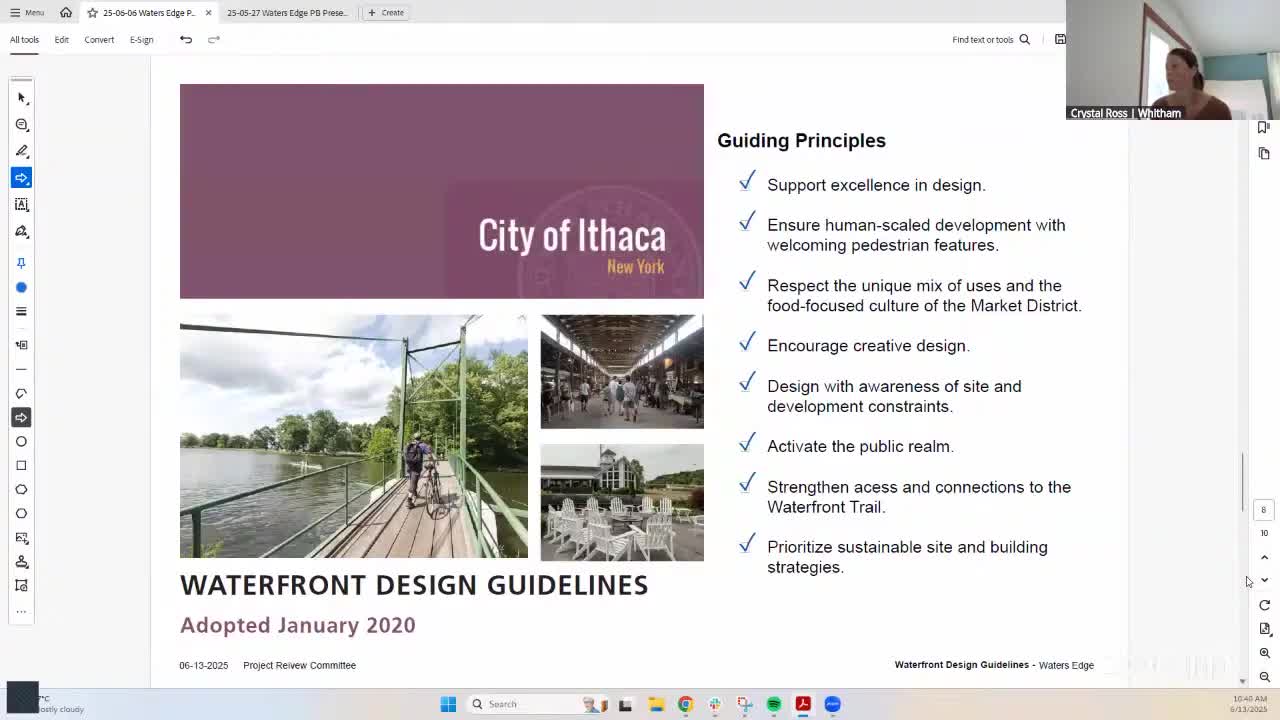Open the E-Sign menu
1280x720 pixels.
(141, 39)
